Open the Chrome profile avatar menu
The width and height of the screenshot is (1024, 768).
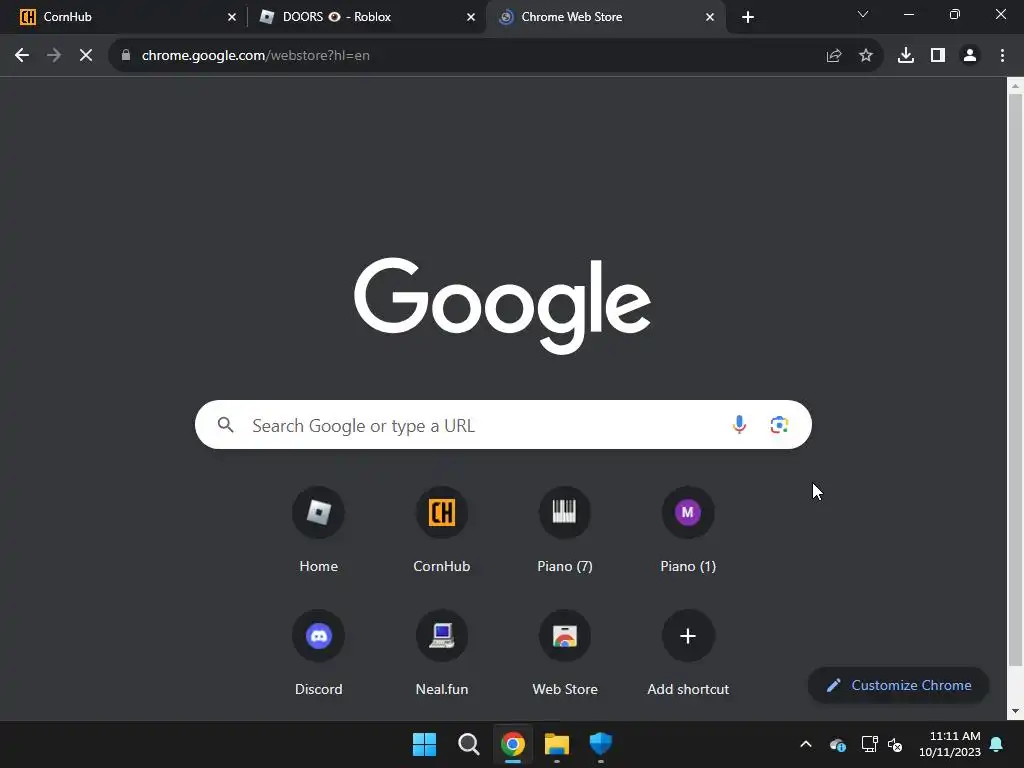[970, 56]
